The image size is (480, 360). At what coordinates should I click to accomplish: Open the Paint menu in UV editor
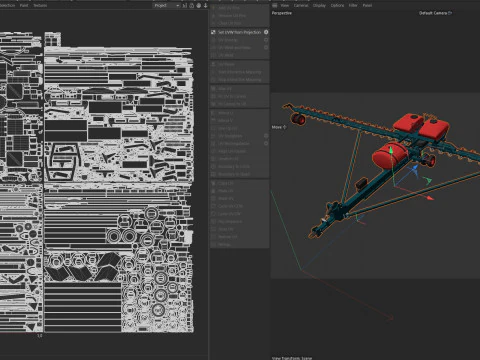(24, 5)
